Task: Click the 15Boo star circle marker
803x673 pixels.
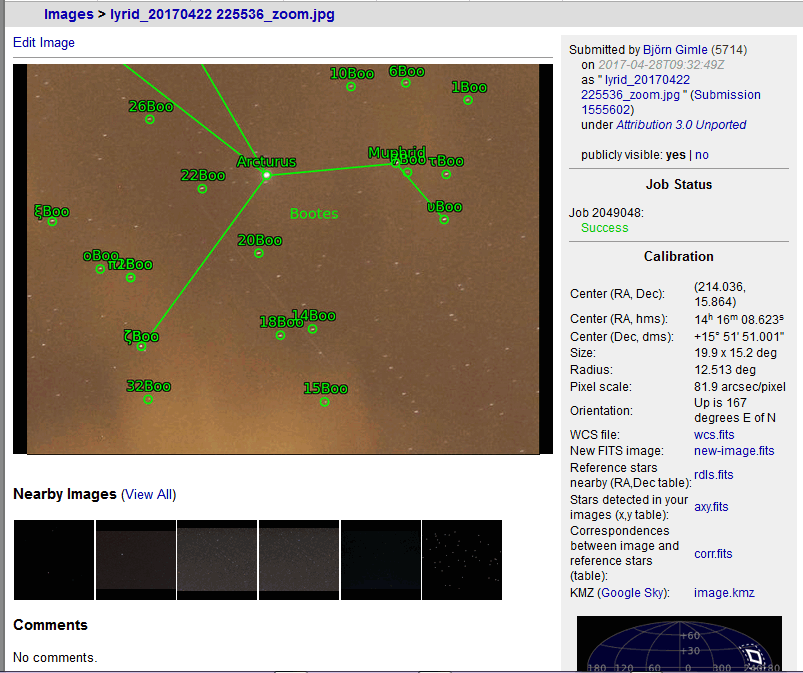Action: [324, 402]
